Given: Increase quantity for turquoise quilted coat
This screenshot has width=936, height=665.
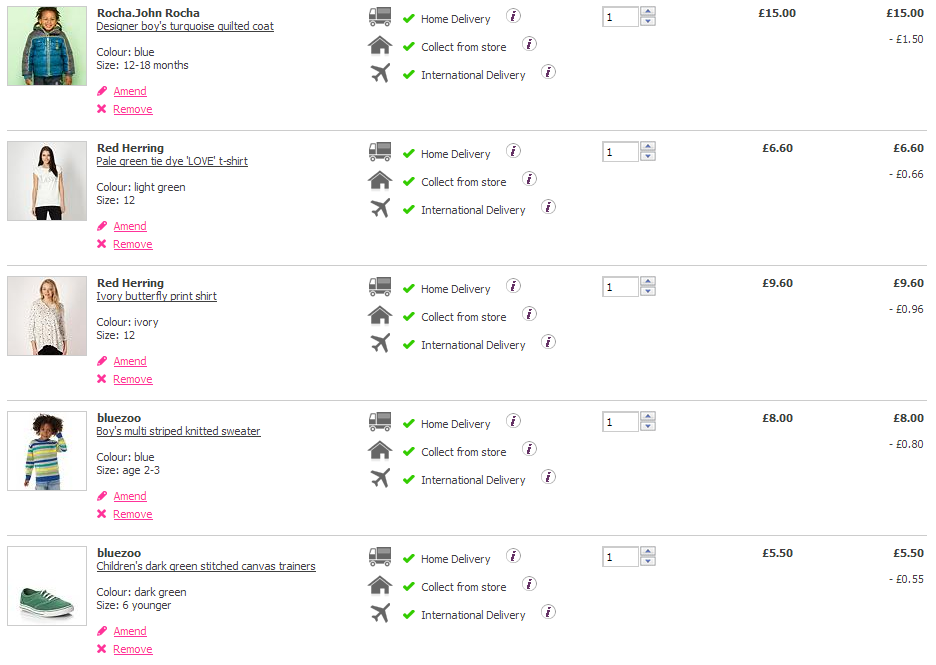Looking at the screenshot, I should [648, 12].
